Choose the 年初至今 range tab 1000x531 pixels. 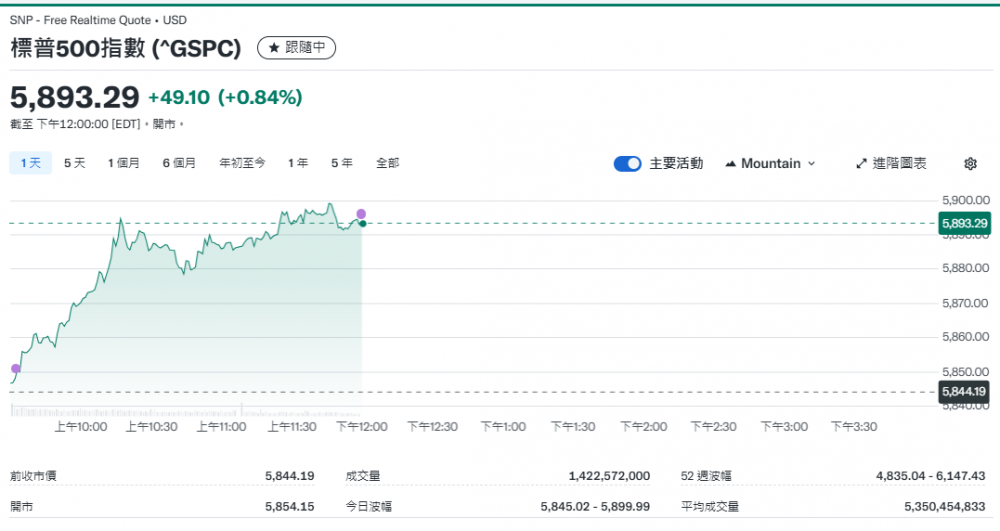[x=242, y=163]
